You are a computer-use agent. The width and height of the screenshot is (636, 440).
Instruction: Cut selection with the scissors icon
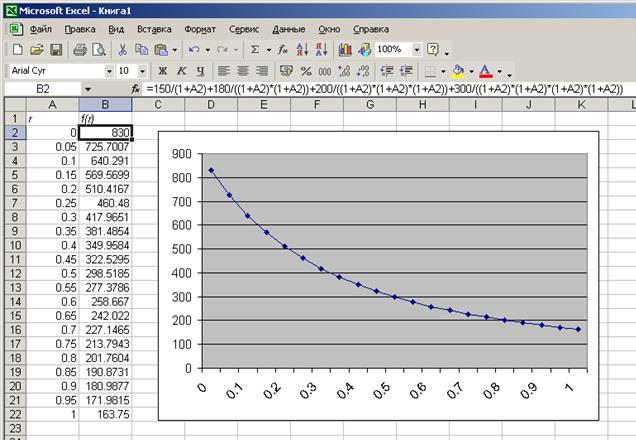[x=123, y=49]
